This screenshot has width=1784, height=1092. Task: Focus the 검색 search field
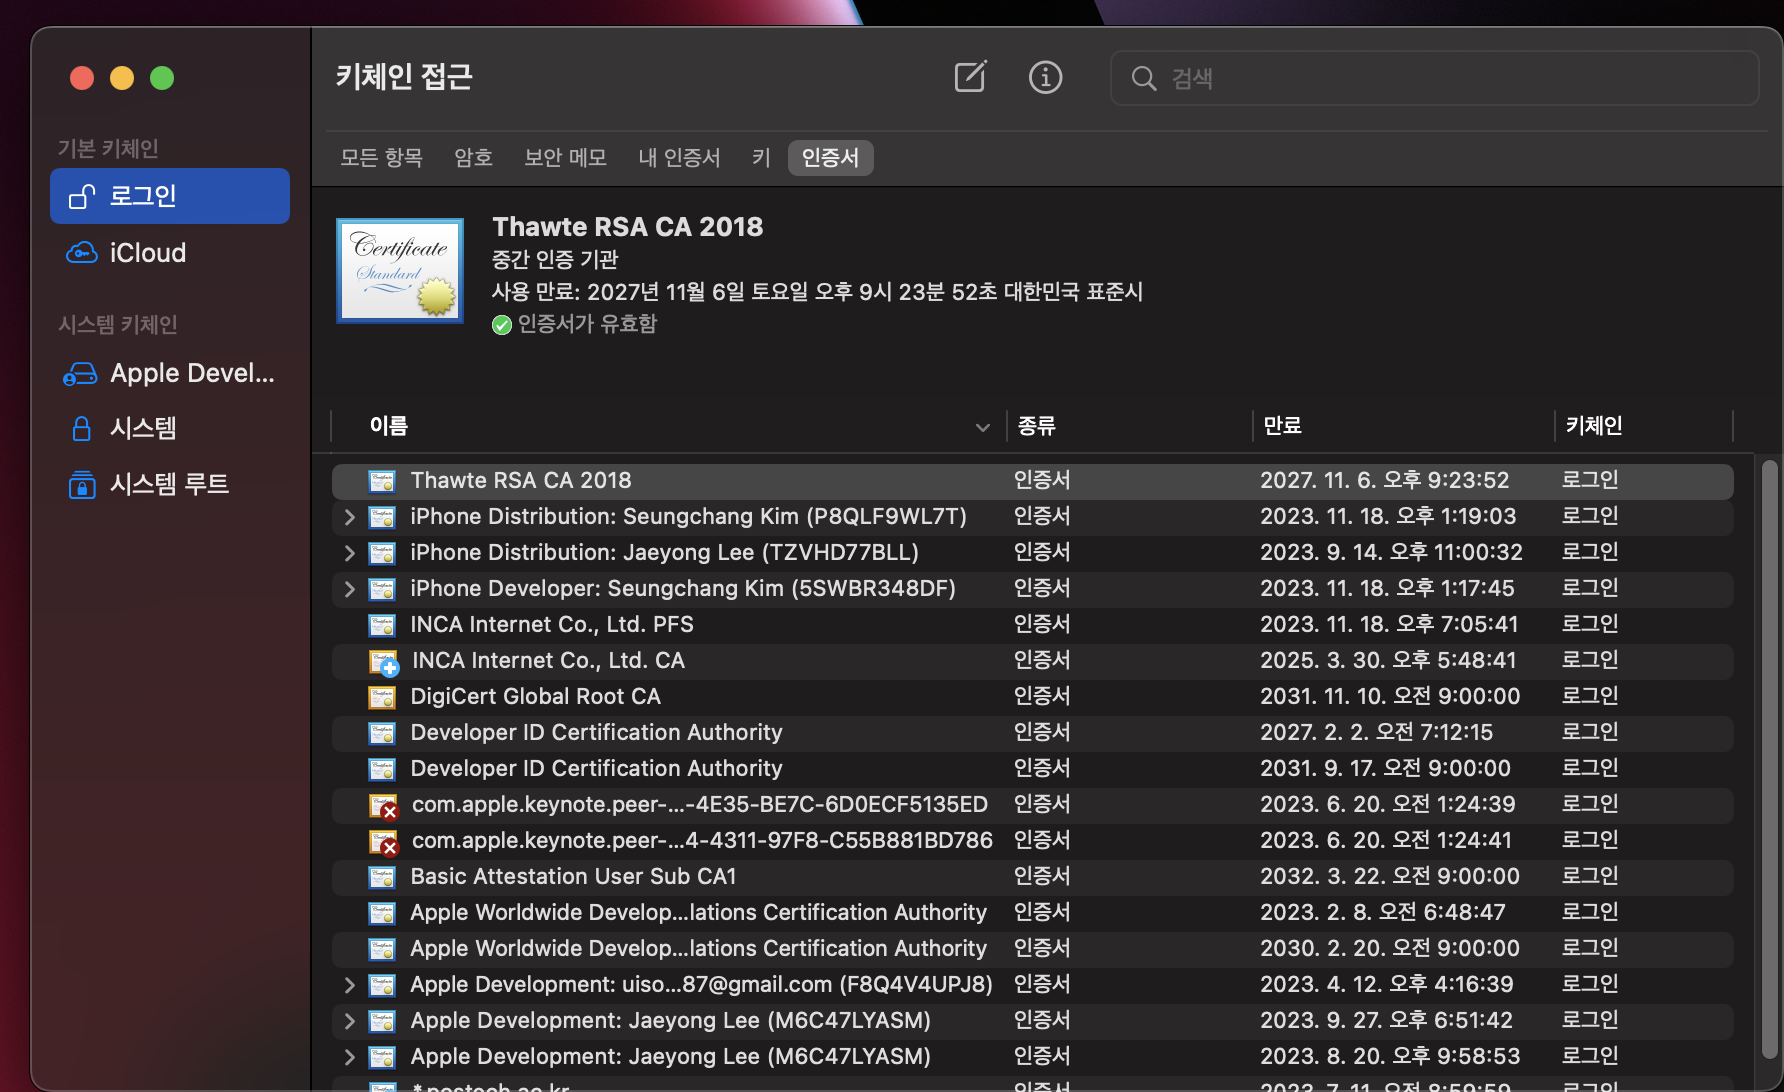click(x=1434, y=78)
